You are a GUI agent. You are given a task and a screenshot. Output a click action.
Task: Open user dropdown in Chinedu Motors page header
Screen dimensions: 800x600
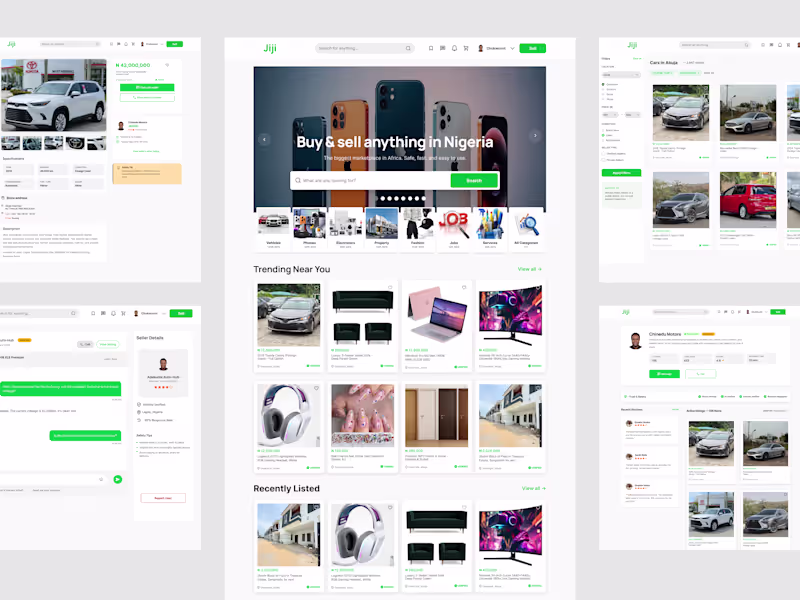click(x=766, y=312)
